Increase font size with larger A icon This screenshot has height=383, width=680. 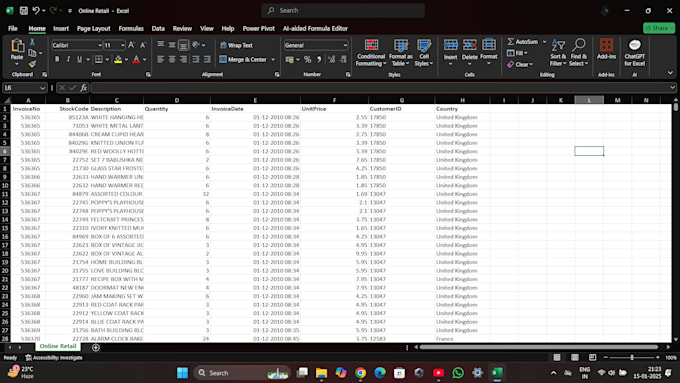(132, 45)
